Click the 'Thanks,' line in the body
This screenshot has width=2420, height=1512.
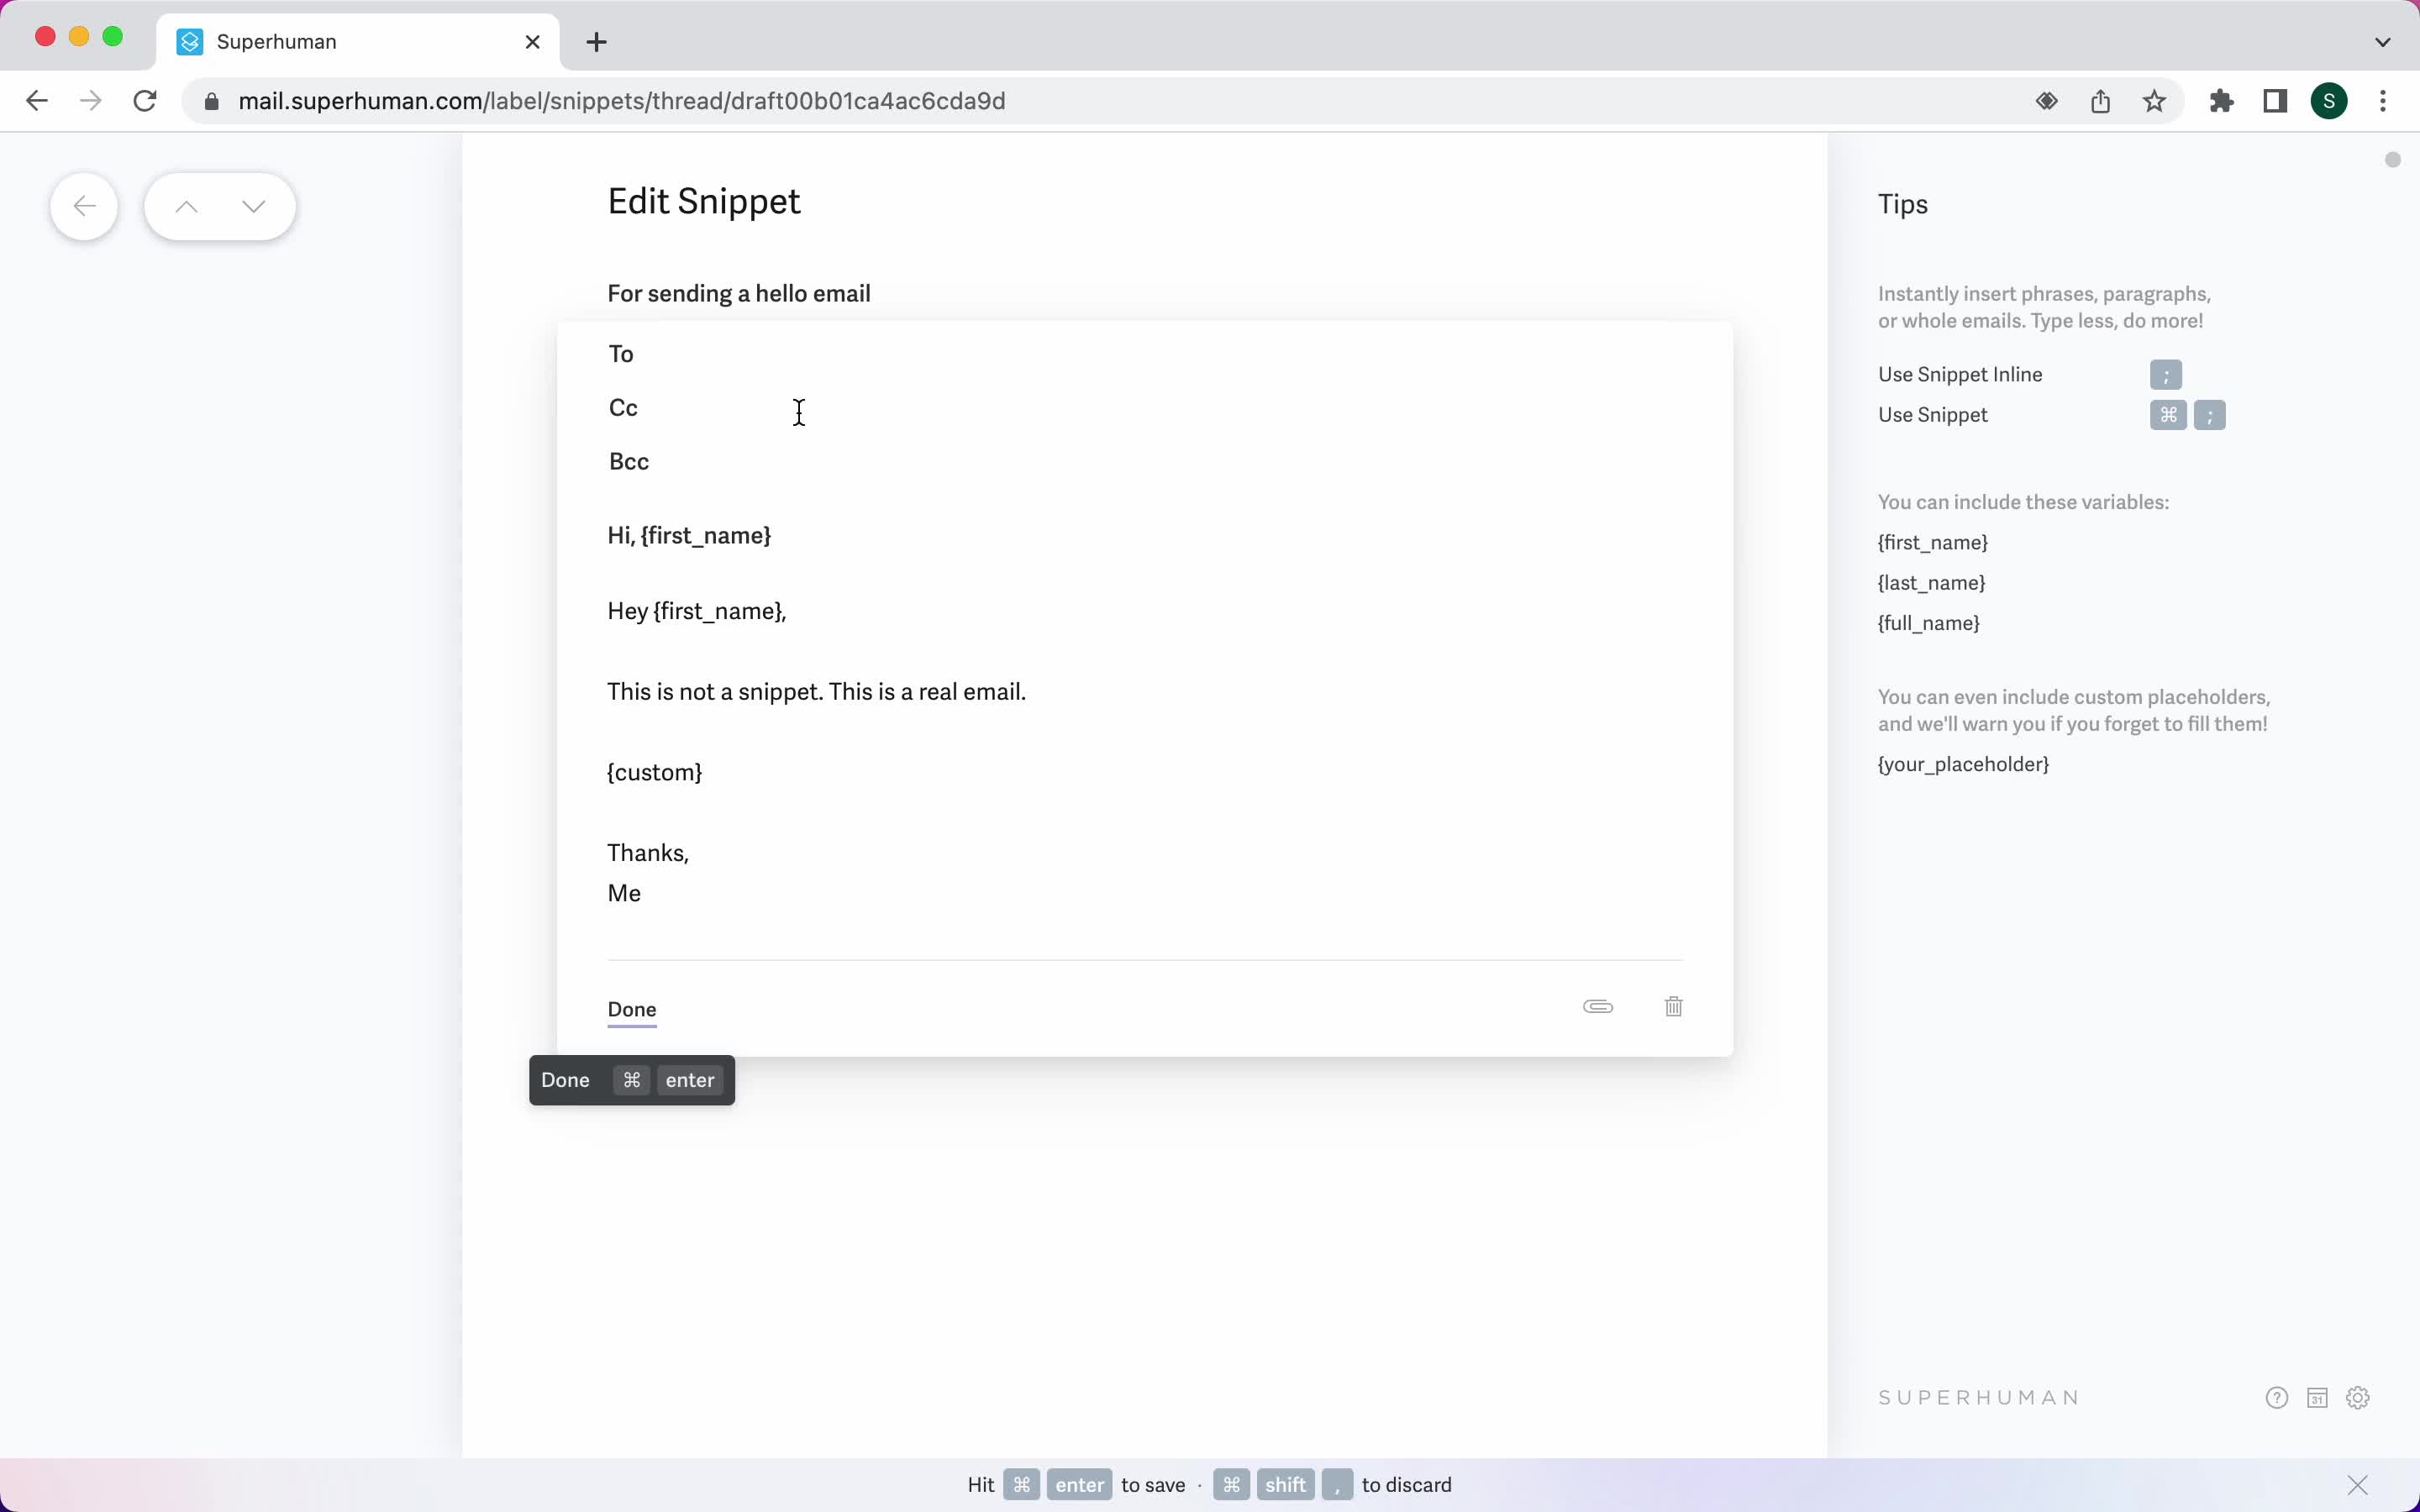click(648, 853)
